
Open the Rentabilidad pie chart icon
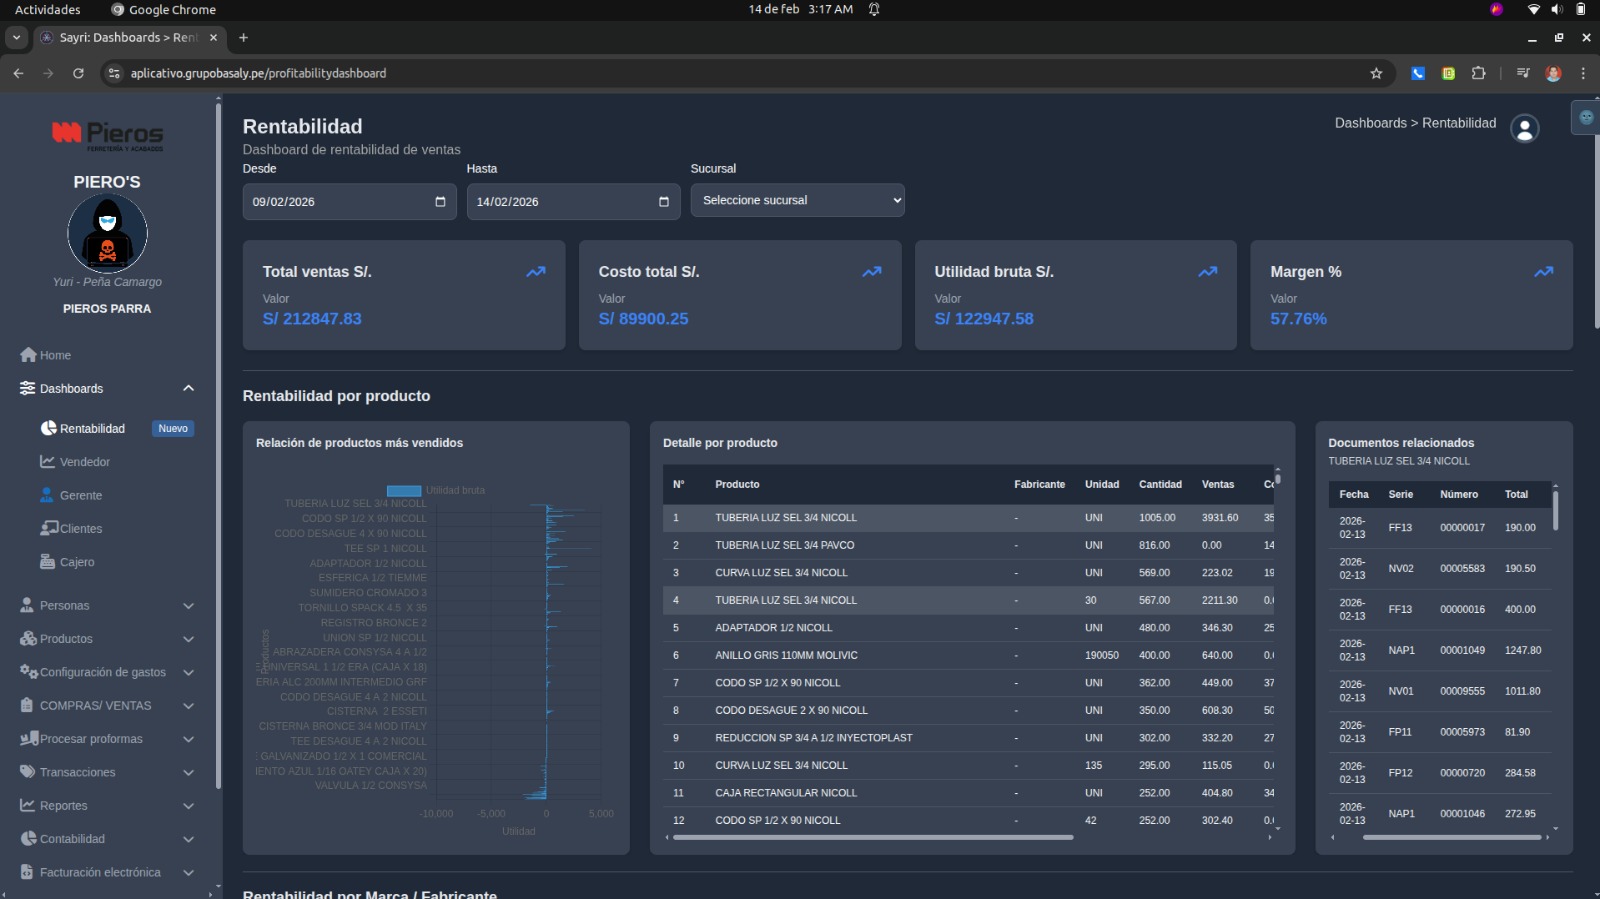[x=48, y=428]
